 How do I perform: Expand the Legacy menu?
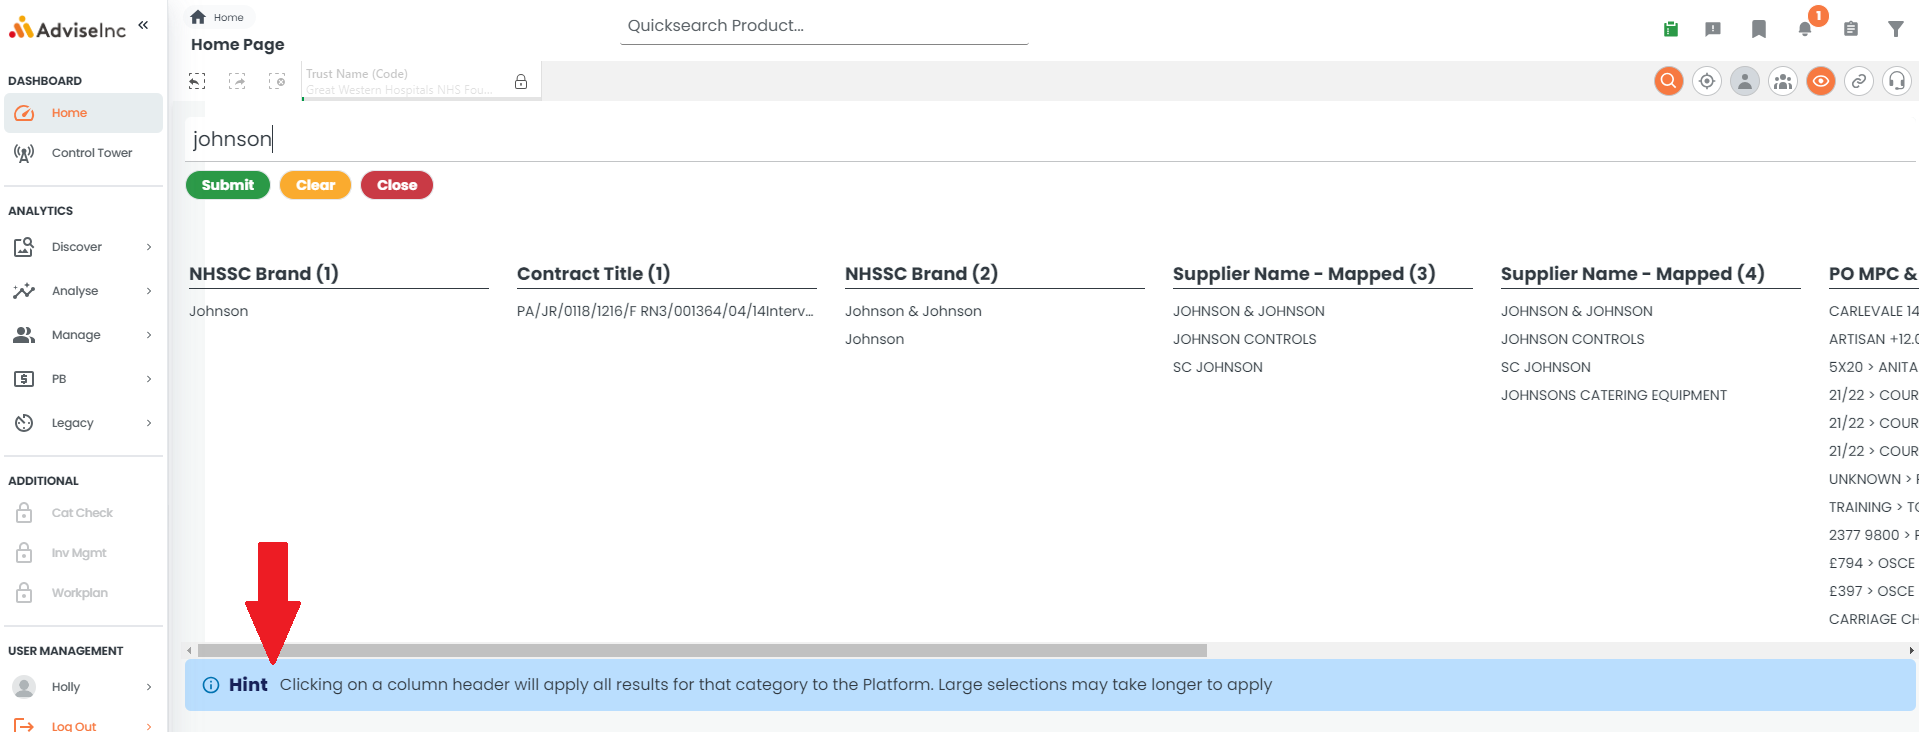point(83,423)
